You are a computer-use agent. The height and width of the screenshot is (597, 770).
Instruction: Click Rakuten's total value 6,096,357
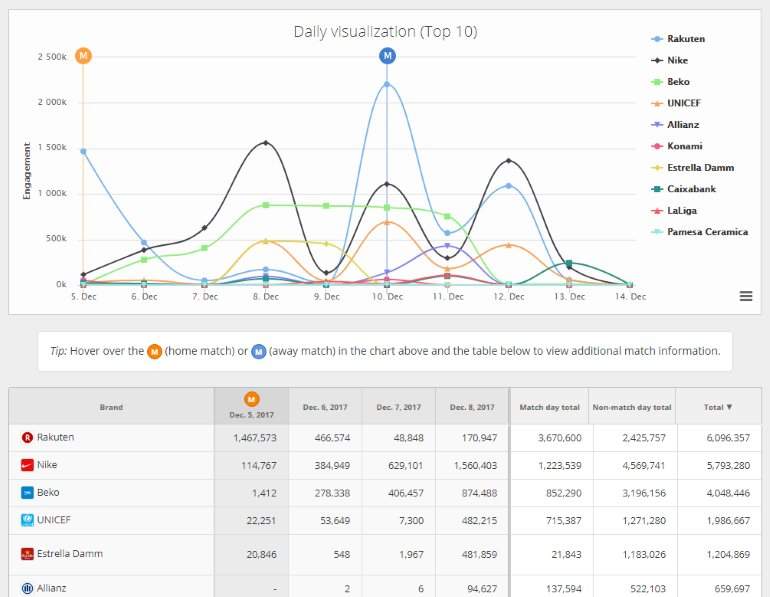728,437
